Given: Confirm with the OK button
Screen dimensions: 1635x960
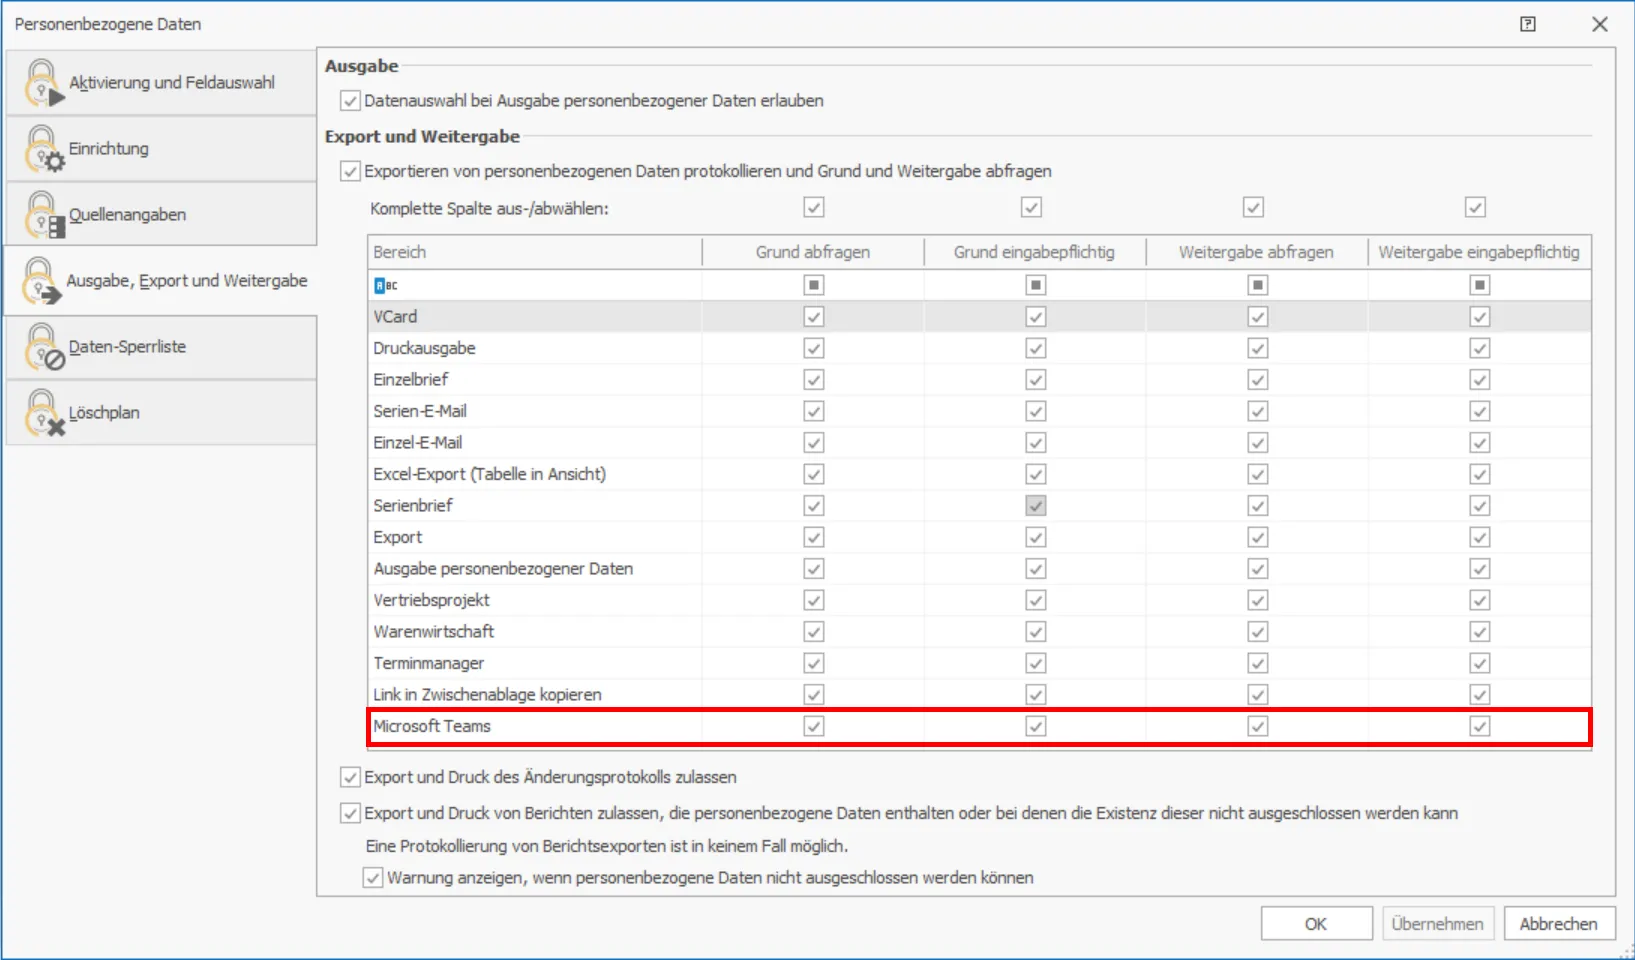Looking at the screenshot, I should 1316,924.
